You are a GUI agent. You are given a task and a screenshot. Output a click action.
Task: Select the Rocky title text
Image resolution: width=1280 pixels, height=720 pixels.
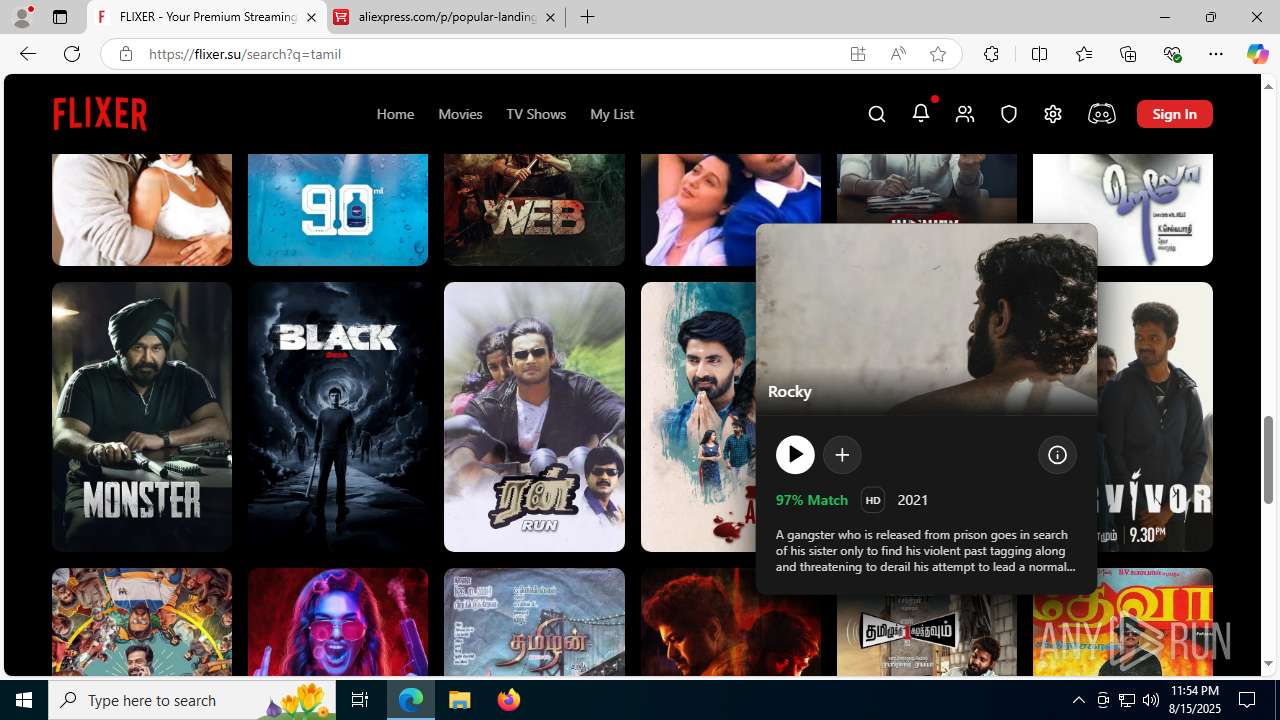pyautogui.click(x=790, y=391)
